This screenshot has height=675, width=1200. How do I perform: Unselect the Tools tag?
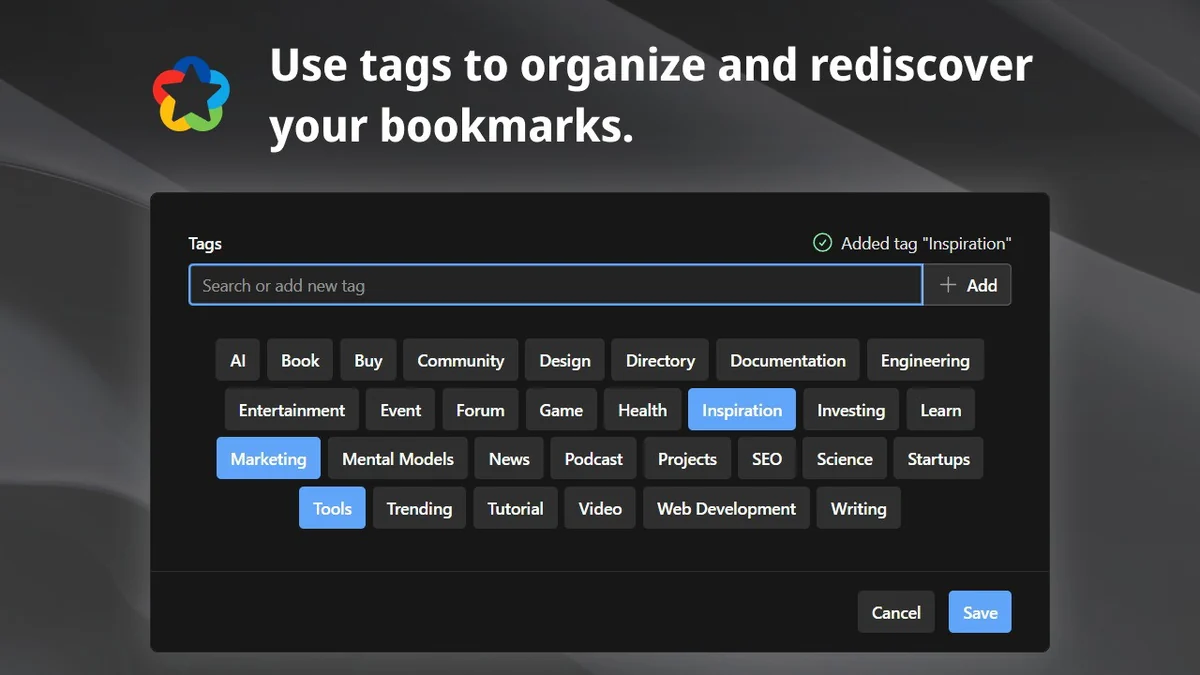tap(332, 508)
